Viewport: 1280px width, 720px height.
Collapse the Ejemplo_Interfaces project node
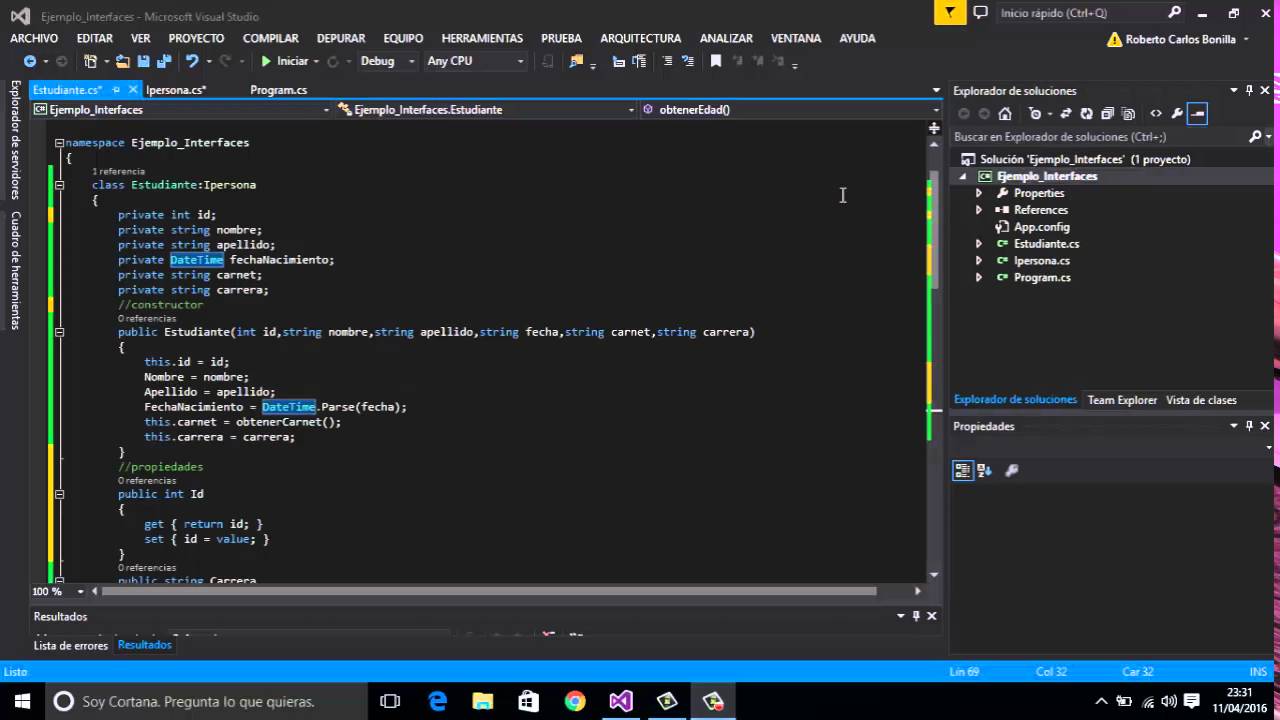tap(964, 176)
